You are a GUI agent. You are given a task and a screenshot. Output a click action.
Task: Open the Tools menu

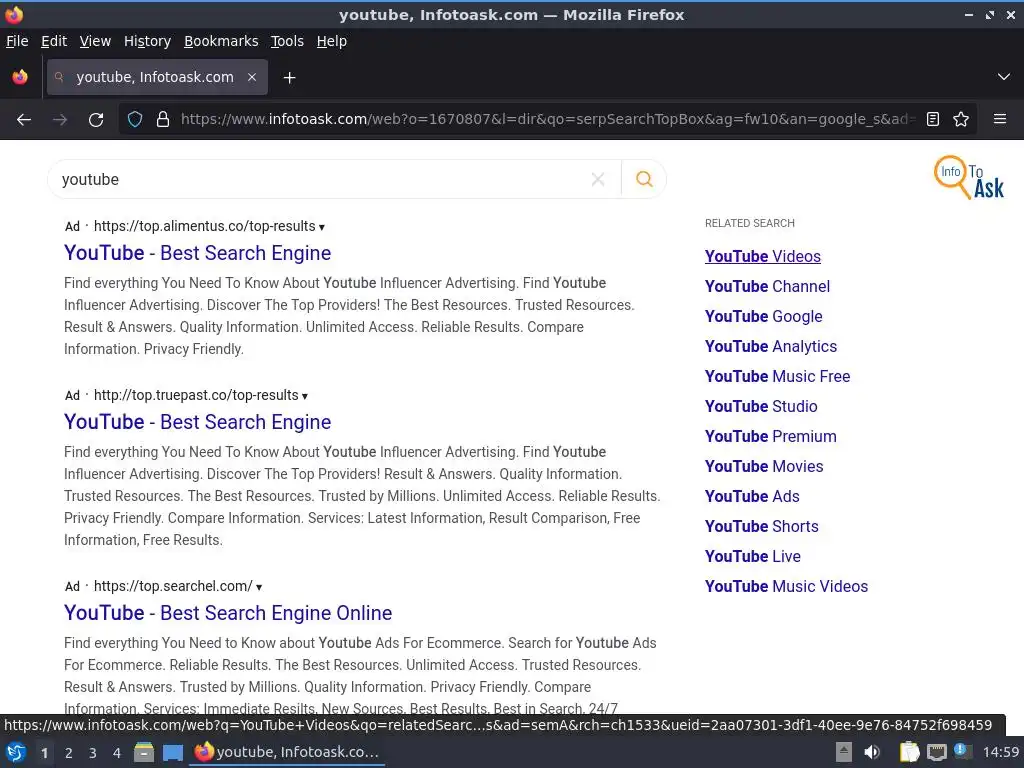pos(287,41)
